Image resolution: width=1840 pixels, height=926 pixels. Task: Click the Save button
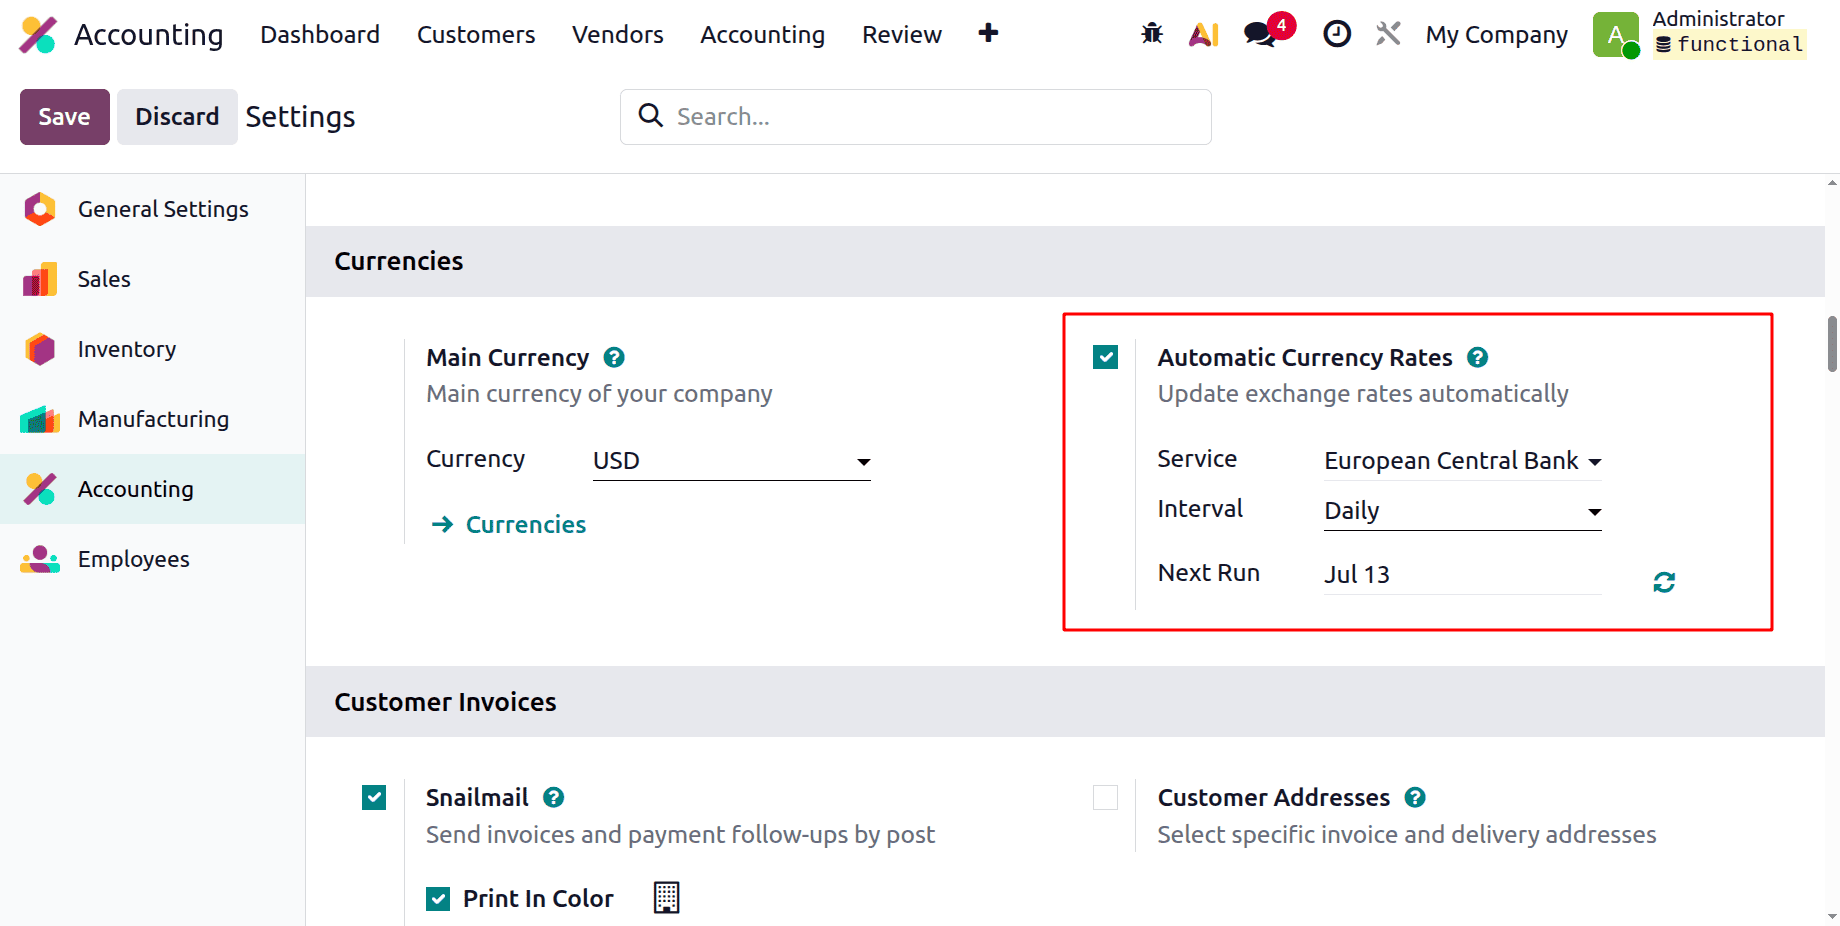[x=65, y=117]
